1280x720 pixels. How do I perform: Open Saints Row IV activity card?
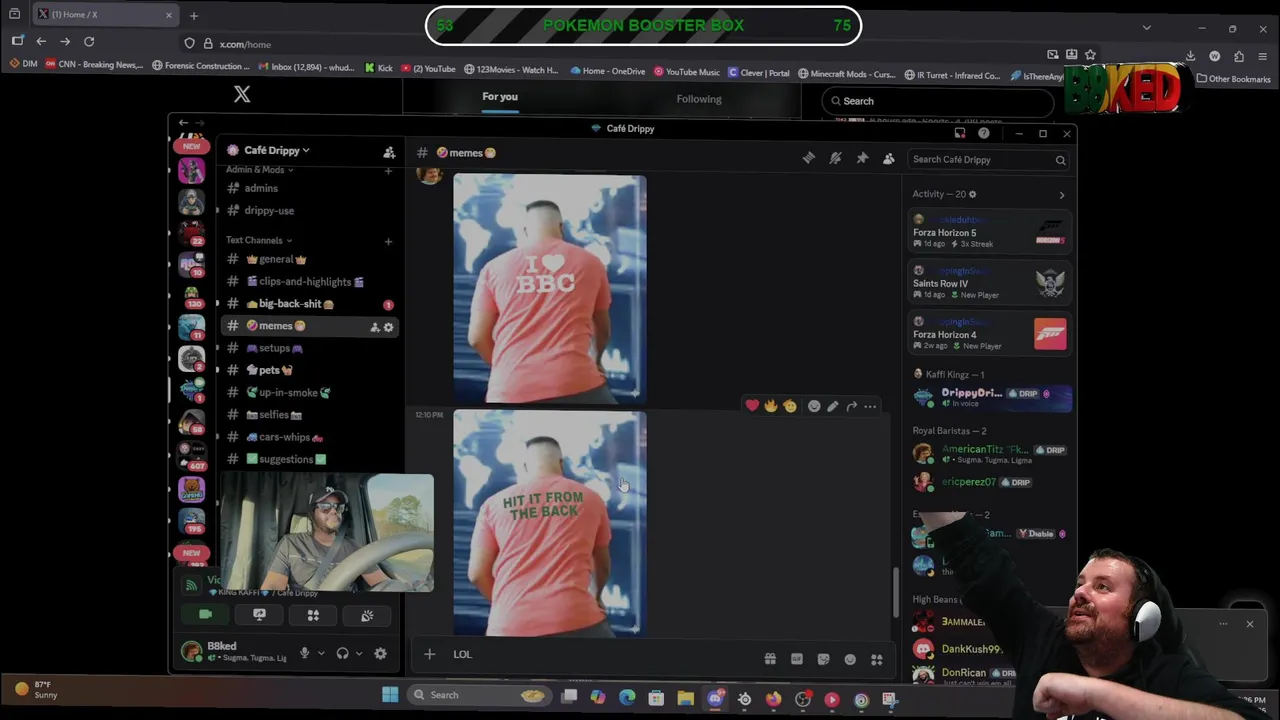(990, 283)
